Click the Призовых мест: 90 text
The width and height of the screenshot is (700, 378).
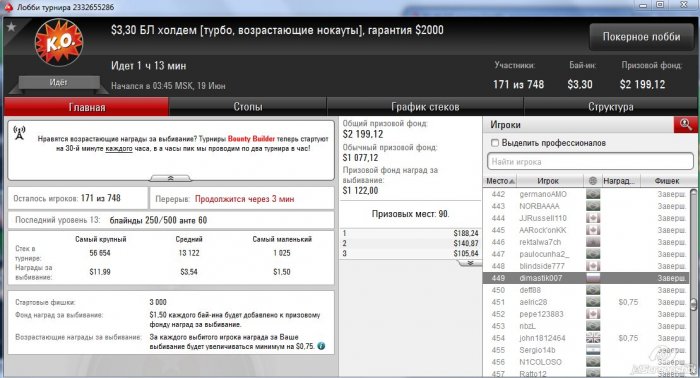pyautogui.click(x=410, y=214)
